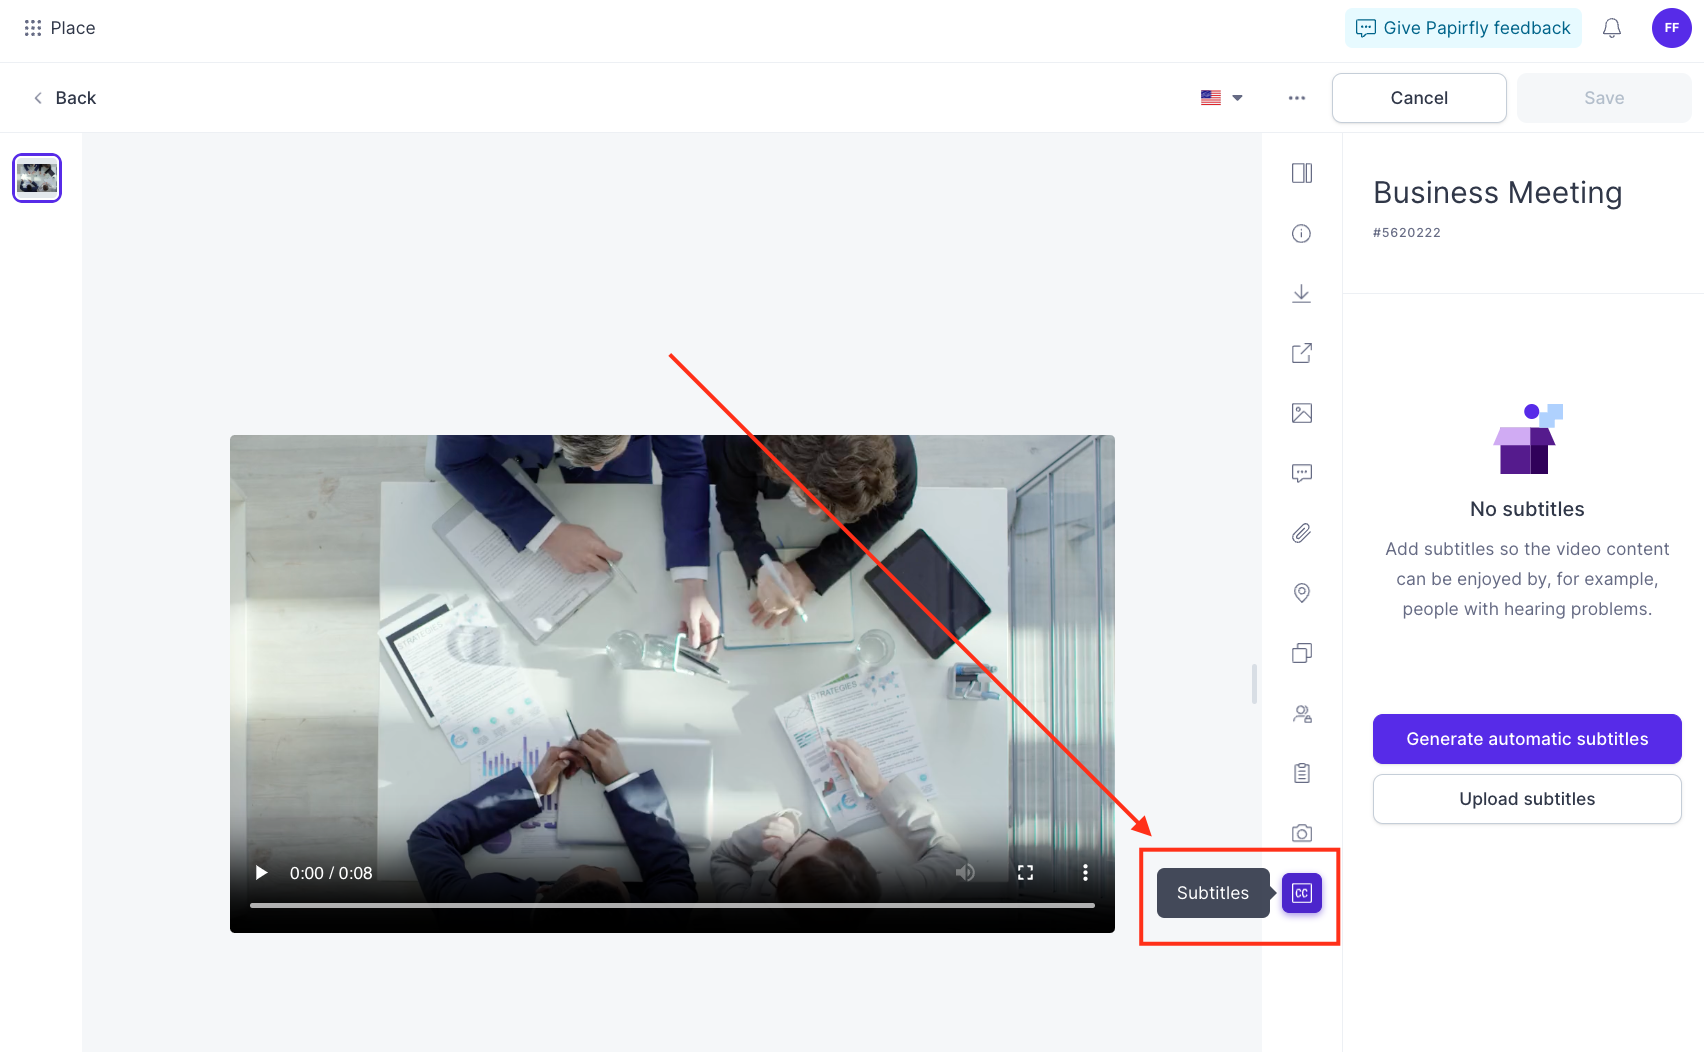Open the FF user avatar menu
The image size is (1704, 1052).
point(1672,28)
